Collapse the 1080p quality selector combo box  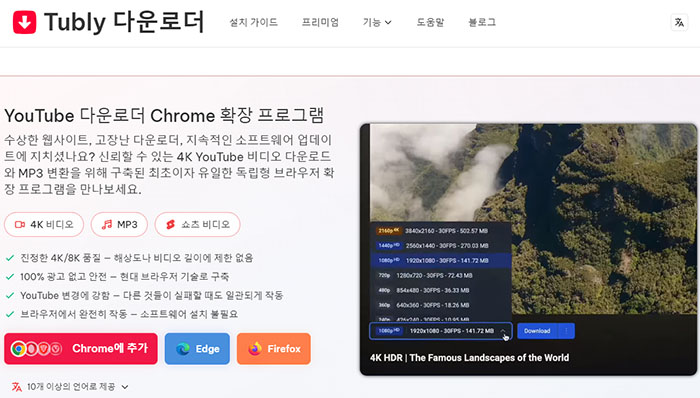coord(441,331)
